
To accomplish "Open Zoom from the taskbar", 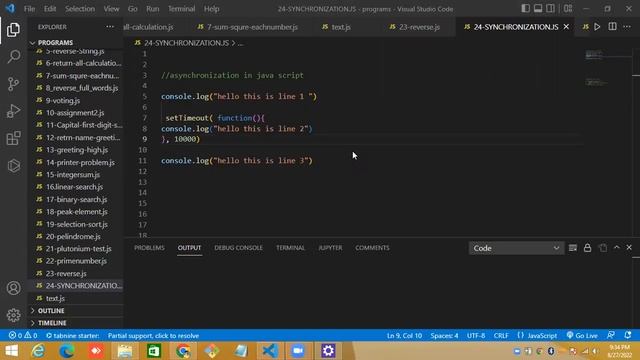I will tap(298, 351).
